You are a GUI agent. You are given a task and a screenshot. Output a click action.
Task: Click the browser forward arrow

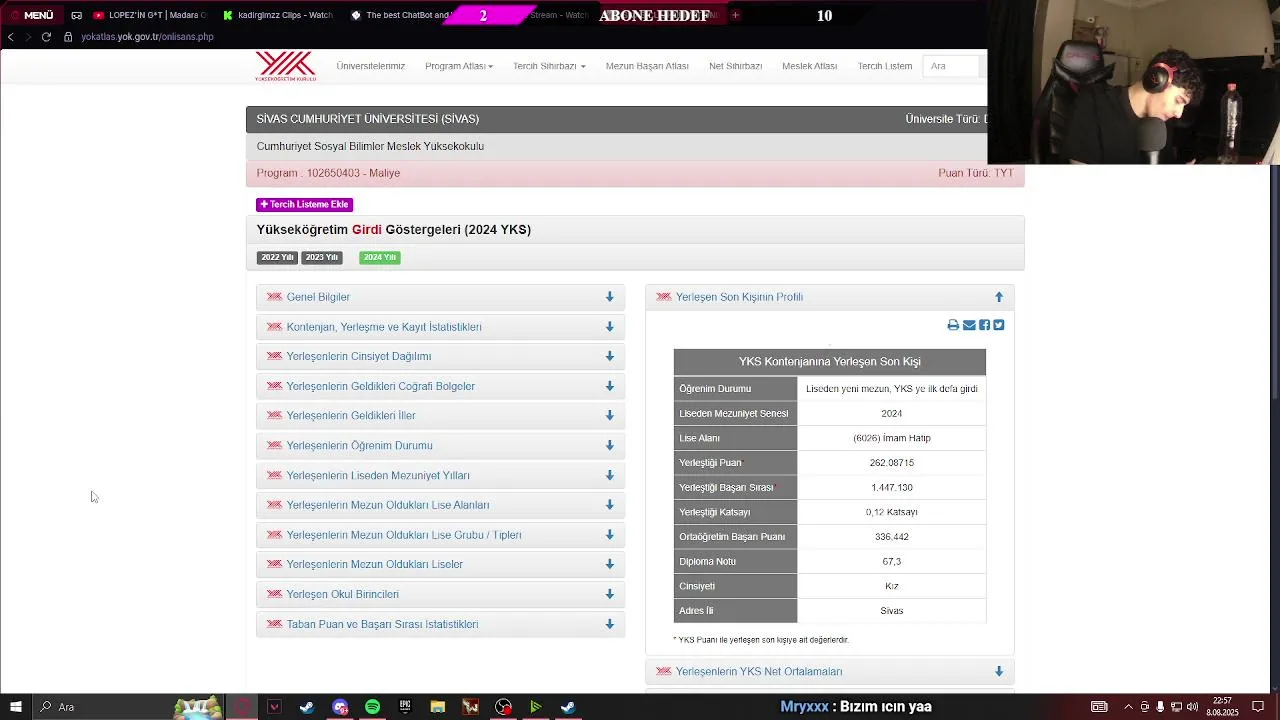[28, 37]
